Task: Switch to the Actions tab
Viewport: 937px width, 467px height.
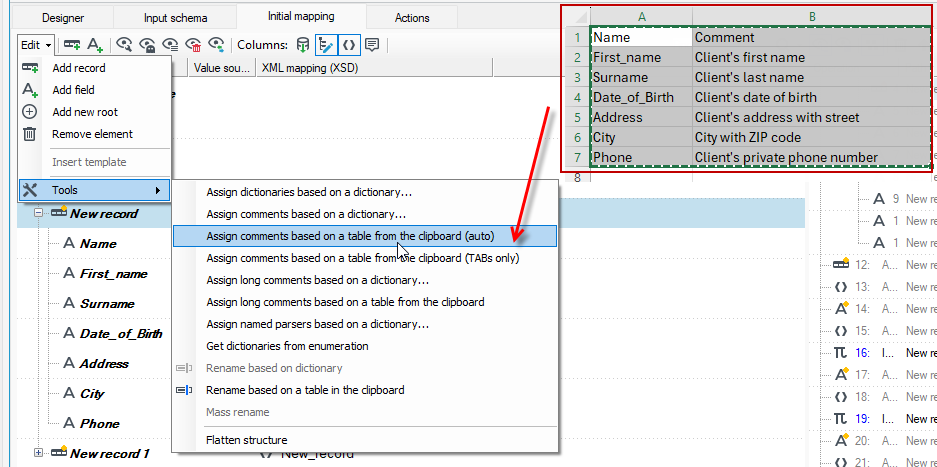Action: pos(412,18)
